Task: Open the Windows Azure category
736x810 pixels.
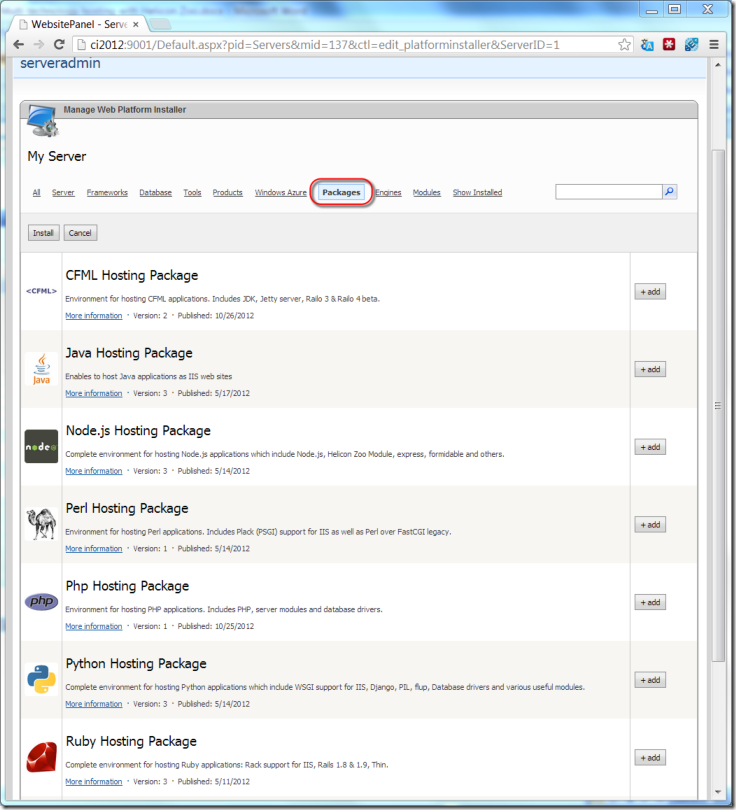Action: click(x=280, y=193)
